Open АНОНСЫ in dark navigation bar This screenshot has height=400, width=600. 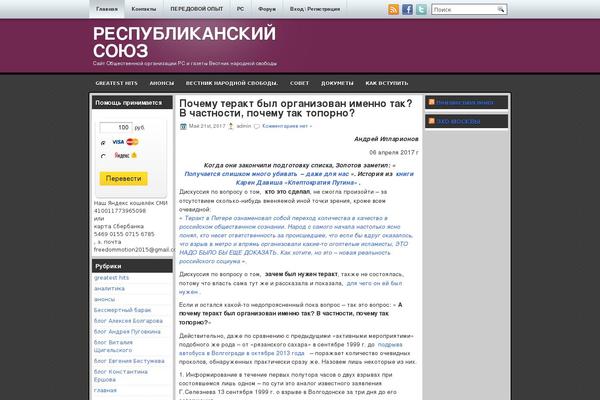tap(161, 83)
